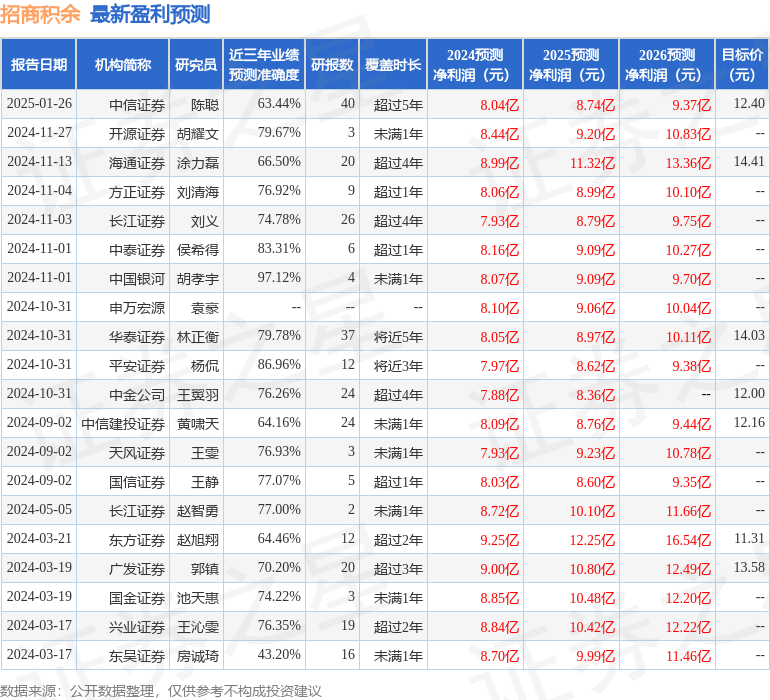The width and height of the screenshot is (770, 700).
Task: Select researcher 王翼羽
Action: (x=197, y=395)
